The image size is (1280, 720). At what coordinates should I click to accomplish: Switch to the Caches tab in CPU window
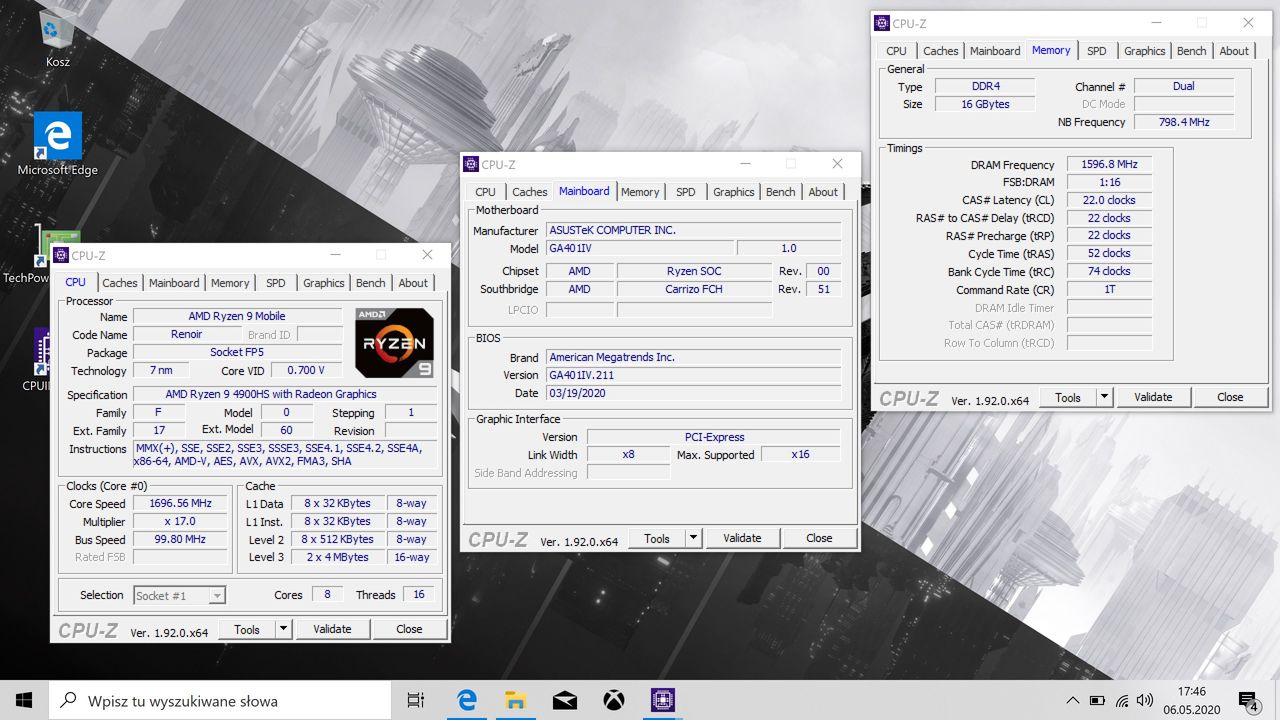(x=120, y=283)
